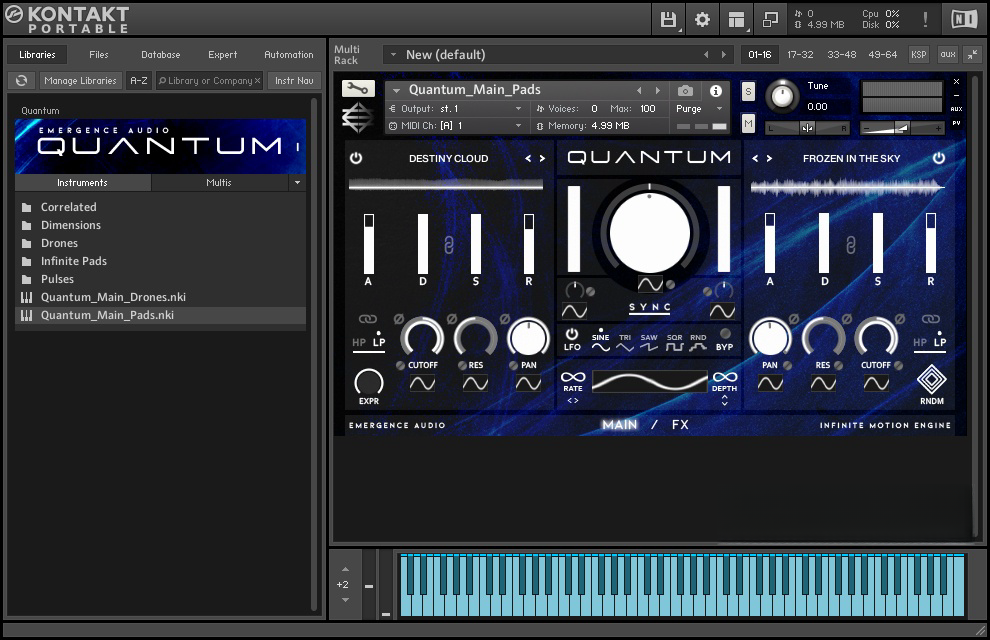The height and width of the screenshot is (640, 990).
Task: Toggle the SYNC option
Action: 650,307
